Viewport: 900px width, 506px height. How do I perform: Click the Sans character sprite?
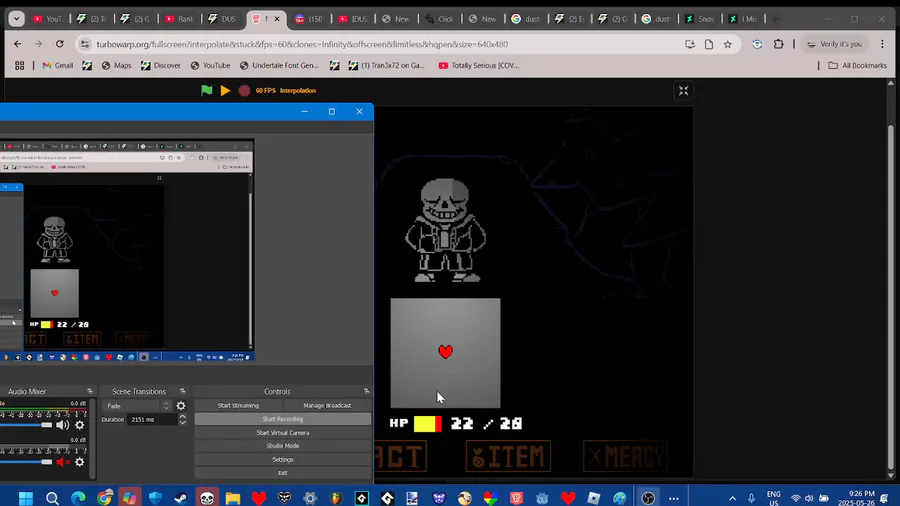pos(445,230)
